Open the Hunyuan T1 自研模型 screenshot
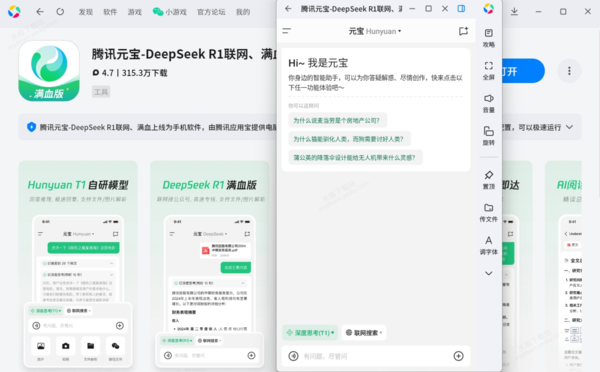Image resolution: width=600 pixels, height=372 pixels. [78, 266]
